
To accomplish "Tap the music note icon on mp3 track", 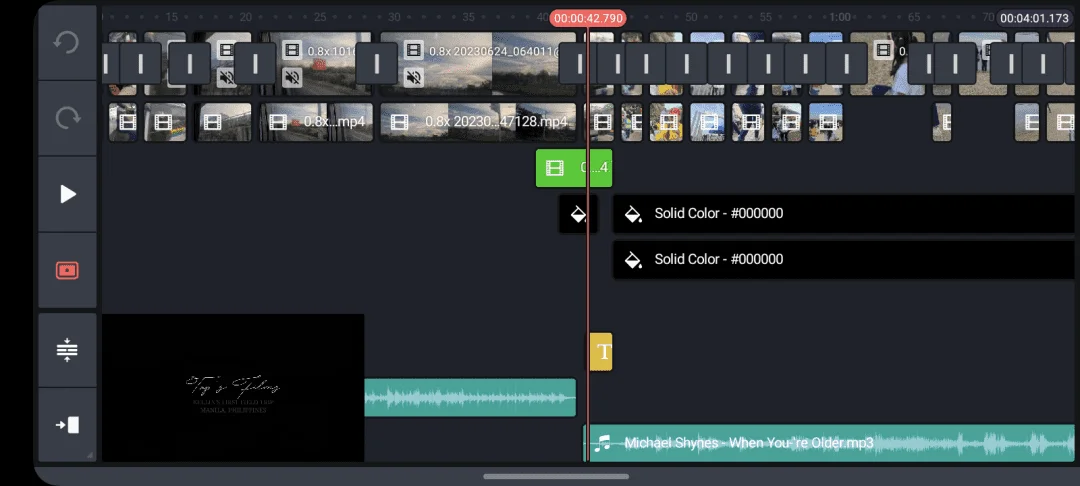I will coord(603,443).
